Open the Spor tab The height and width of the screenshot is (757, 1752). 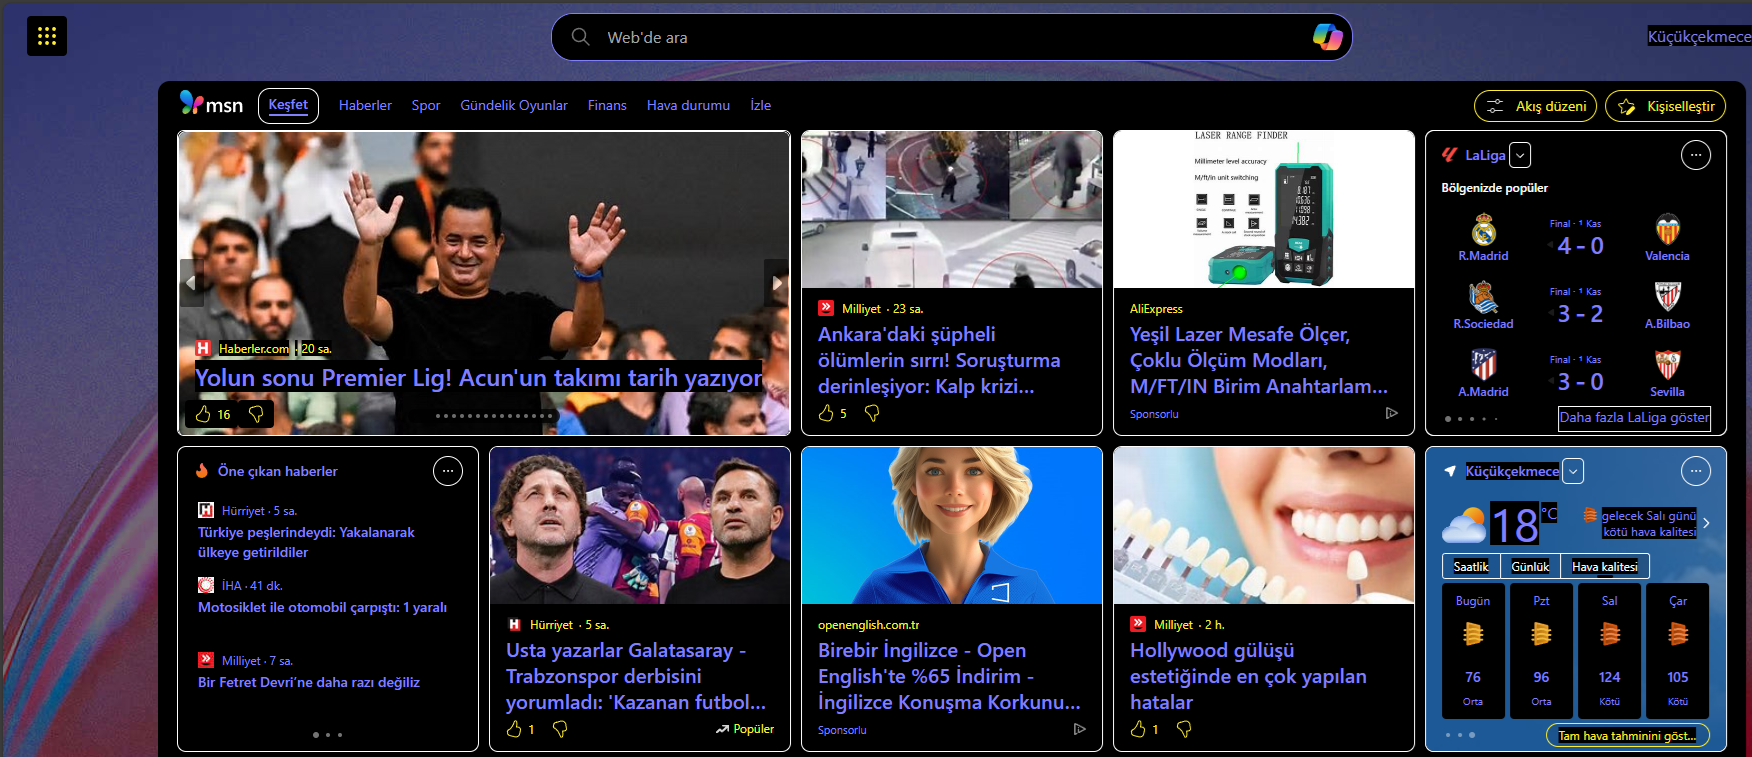[x=426, y=105]
